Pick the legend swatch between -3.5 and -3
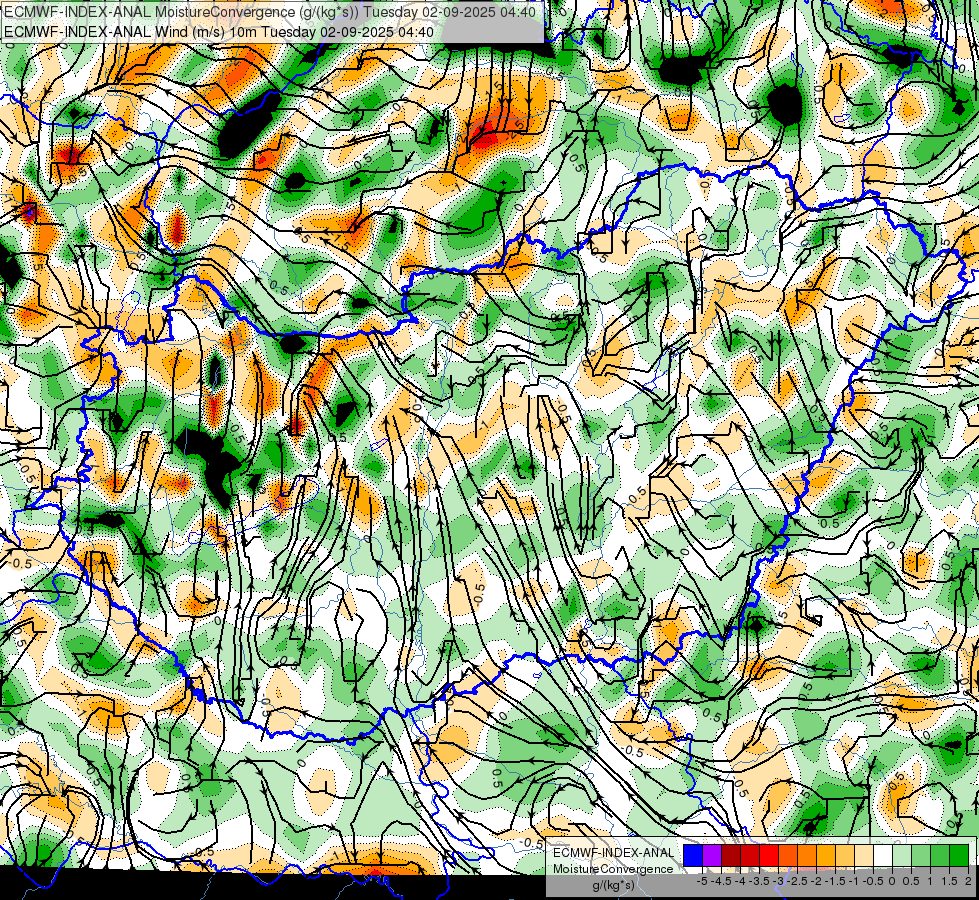Viewport: 979px width, 900px height. coord(769,855)
